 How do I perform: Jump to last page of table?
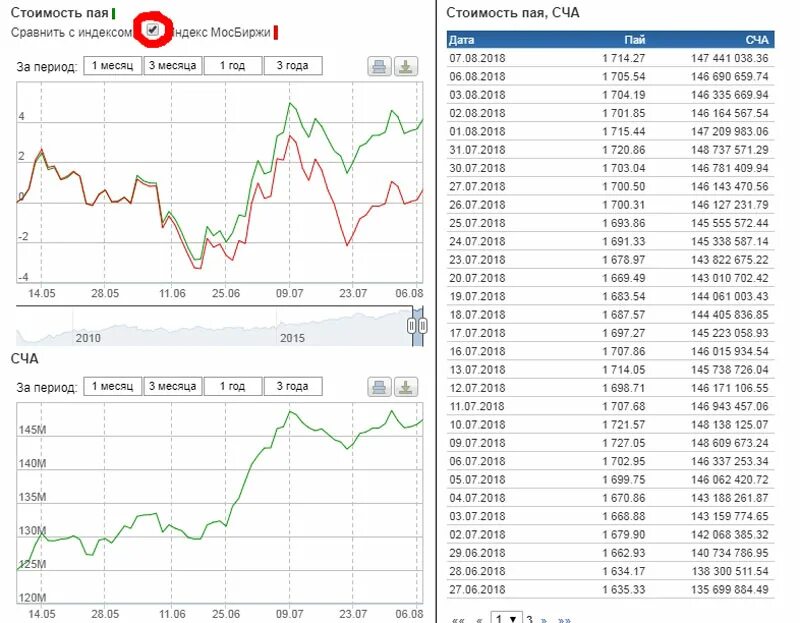coord(564,619)
